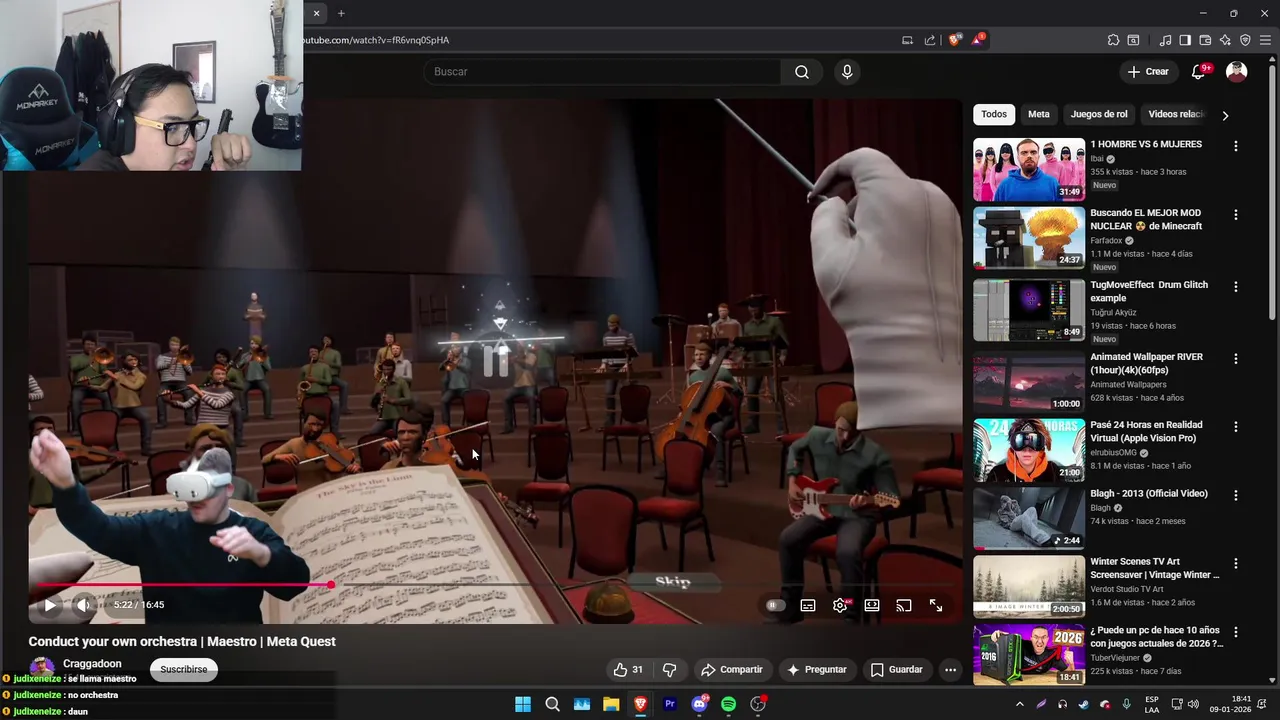Image resolution: width=1280 pixels, height=720 pixels.
Task: Save video with Guardar button
Action: 896,670
